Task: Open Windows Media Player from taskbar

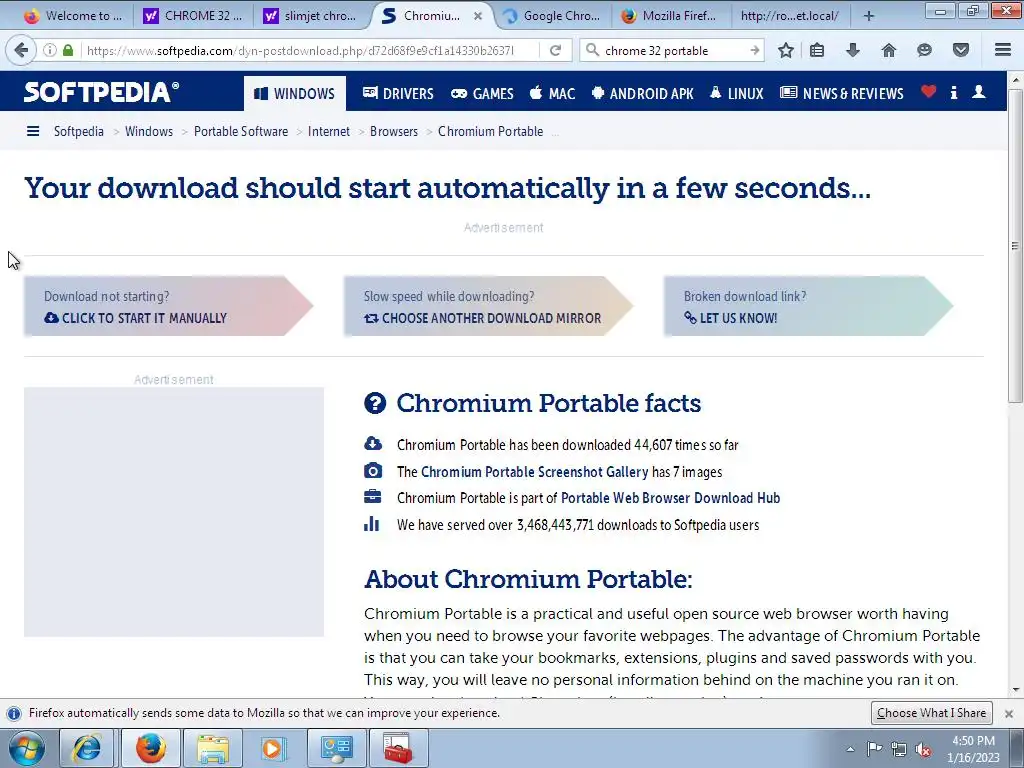Action: point(273,748)
